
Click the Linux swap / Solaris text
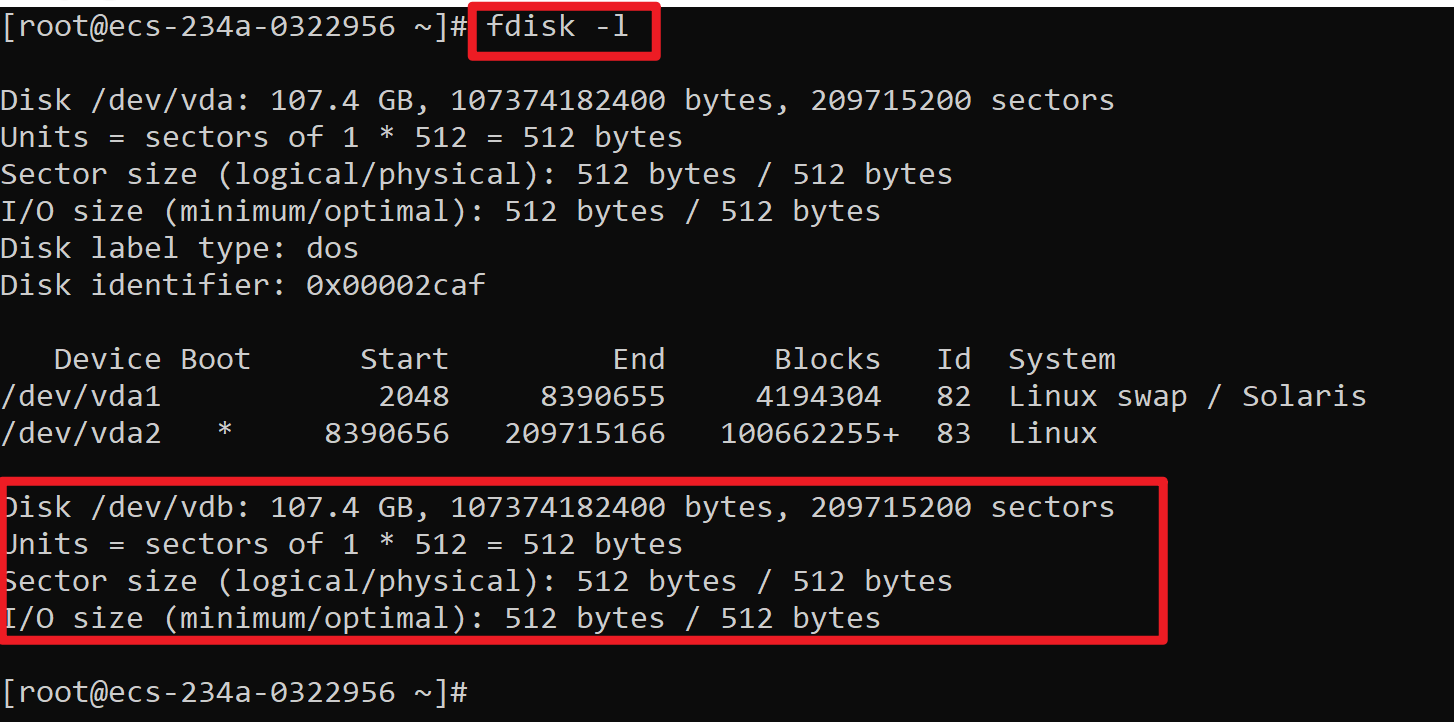(x=1187, y=397)
